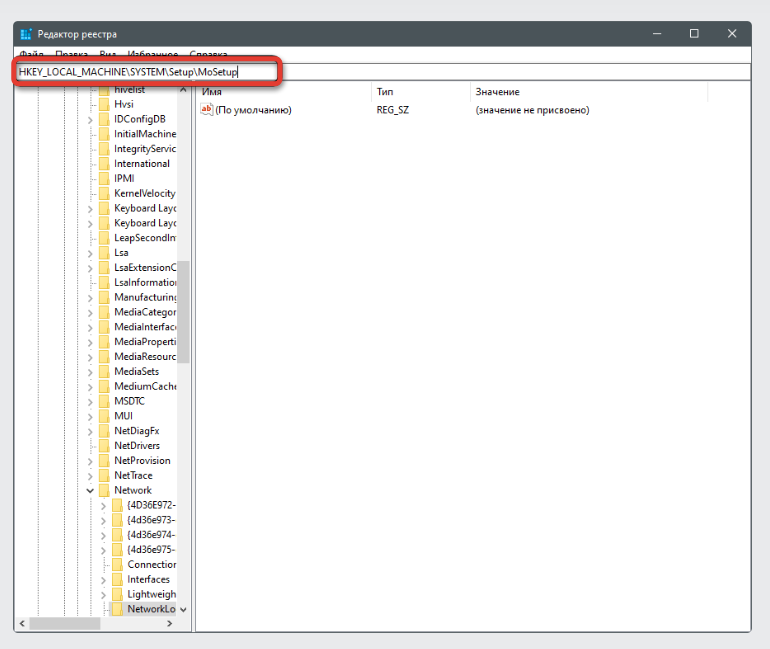770x649 pixels.
Task: Click the Network folder icon
Action: [x=104, y=490]
